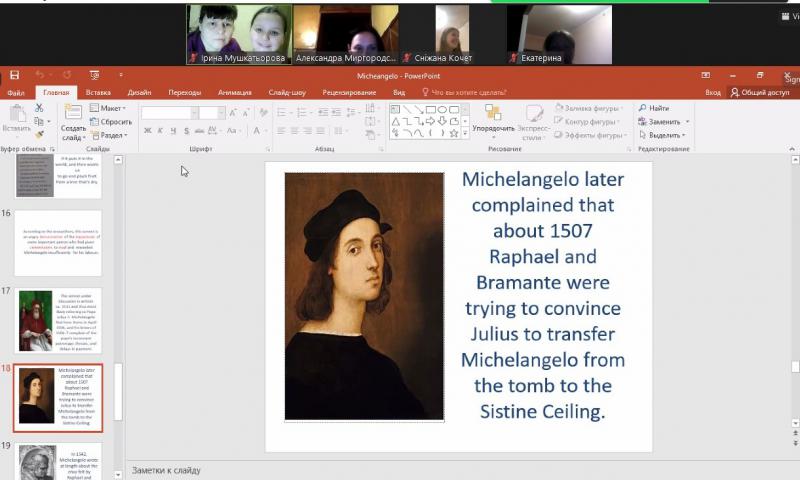This screenshot has width=800, height=480.
Task: Align text left in paragraph group
Action: [281, 131]
